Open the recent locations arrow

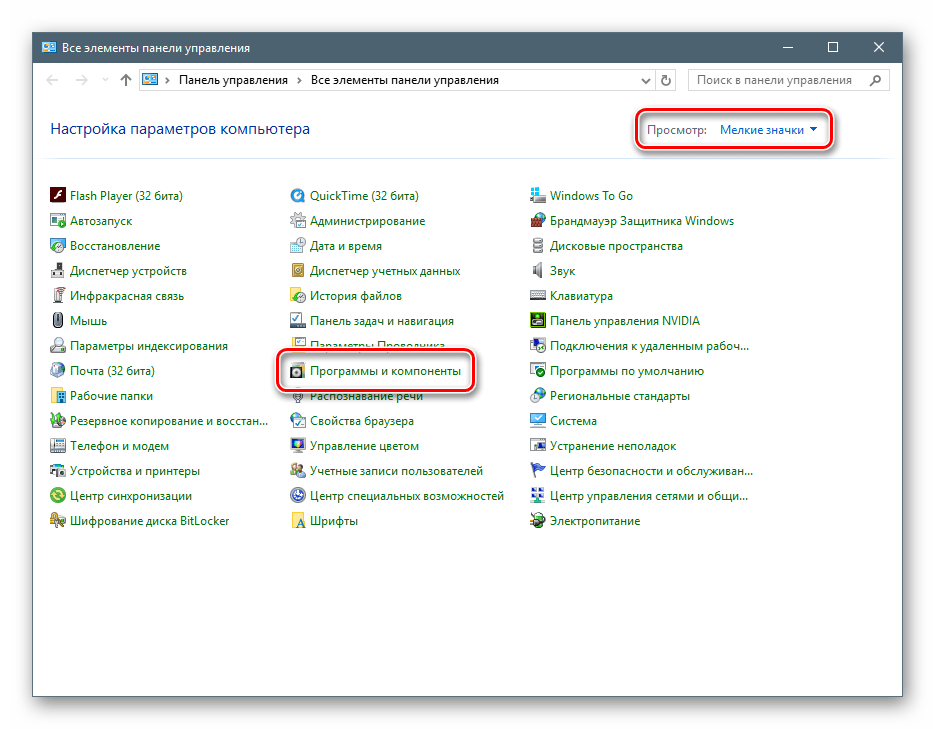(x=105, y=80)
